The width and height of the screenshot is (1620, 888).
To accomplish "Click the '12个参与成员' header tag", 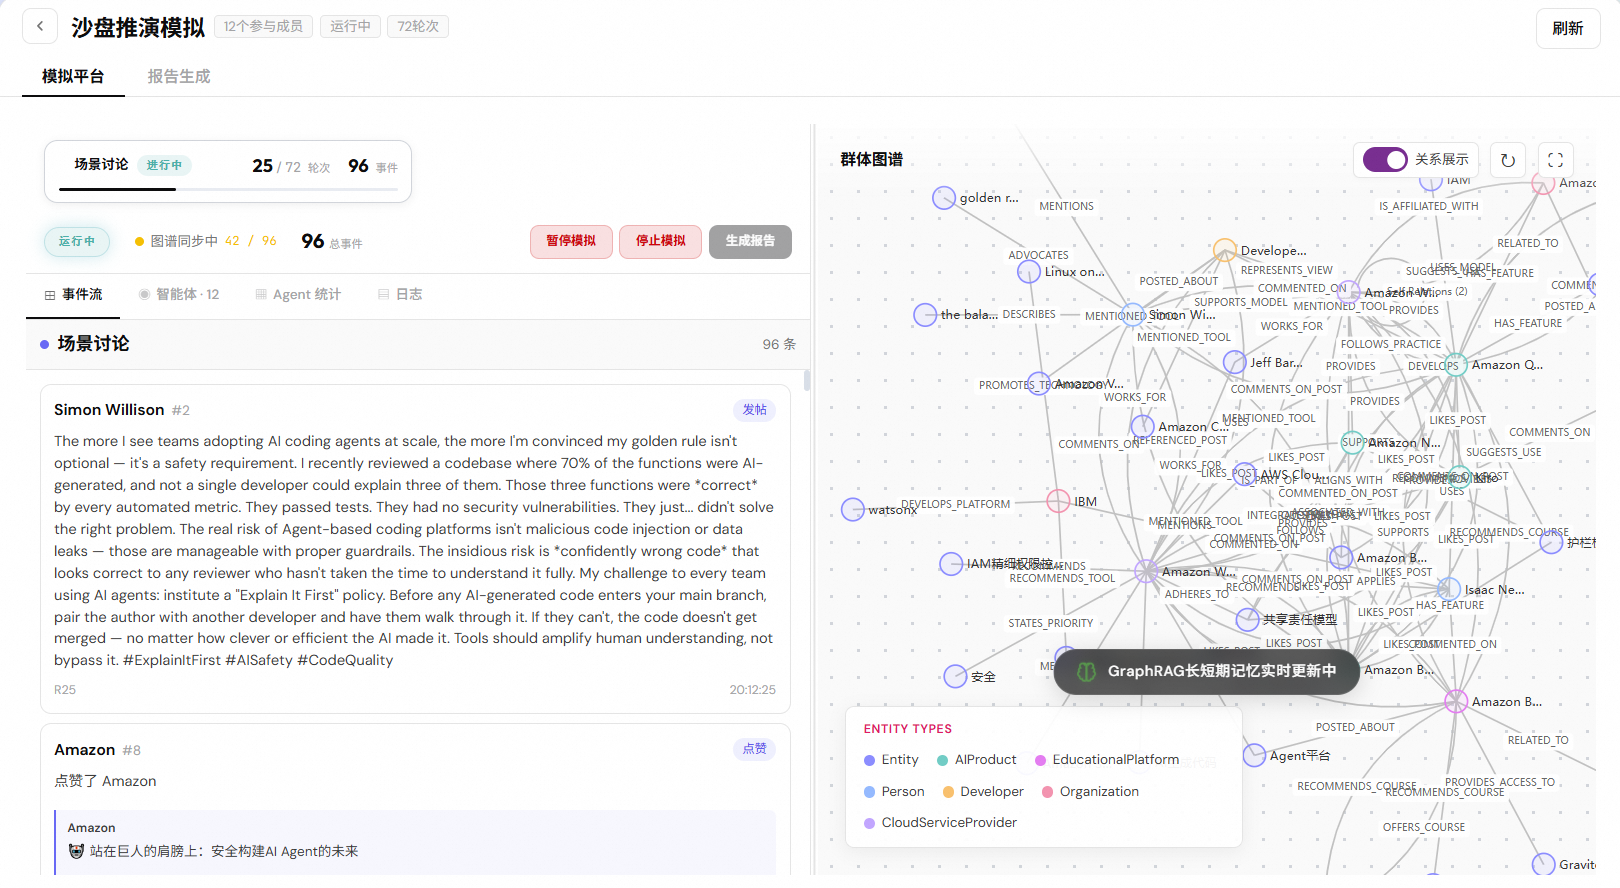I will click(x=263, y=26).
